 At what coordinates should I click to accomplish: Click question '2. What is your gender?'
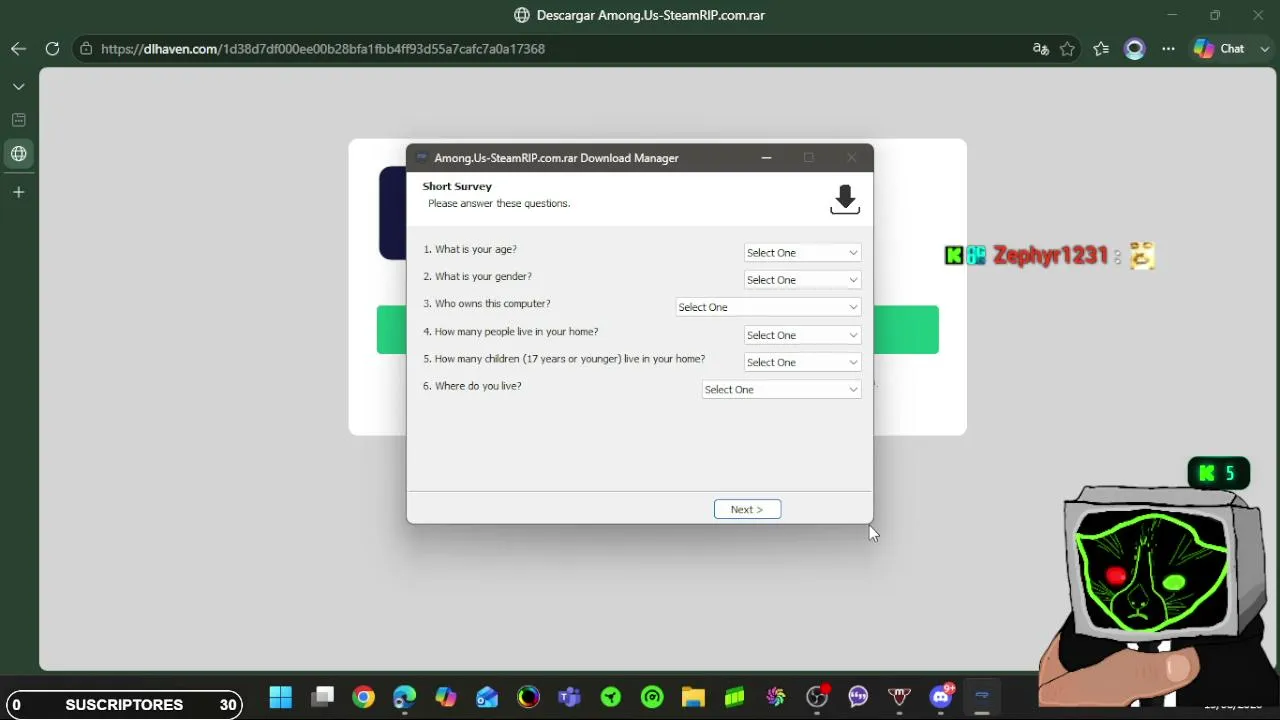coord(477,276)
